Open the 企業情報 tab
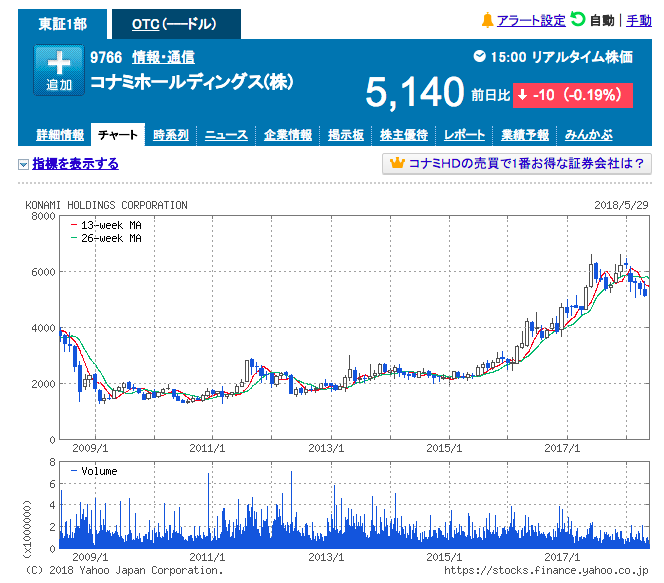Image resolution: width=664 pixels, height=583 pixels. [x=288, y=135]
